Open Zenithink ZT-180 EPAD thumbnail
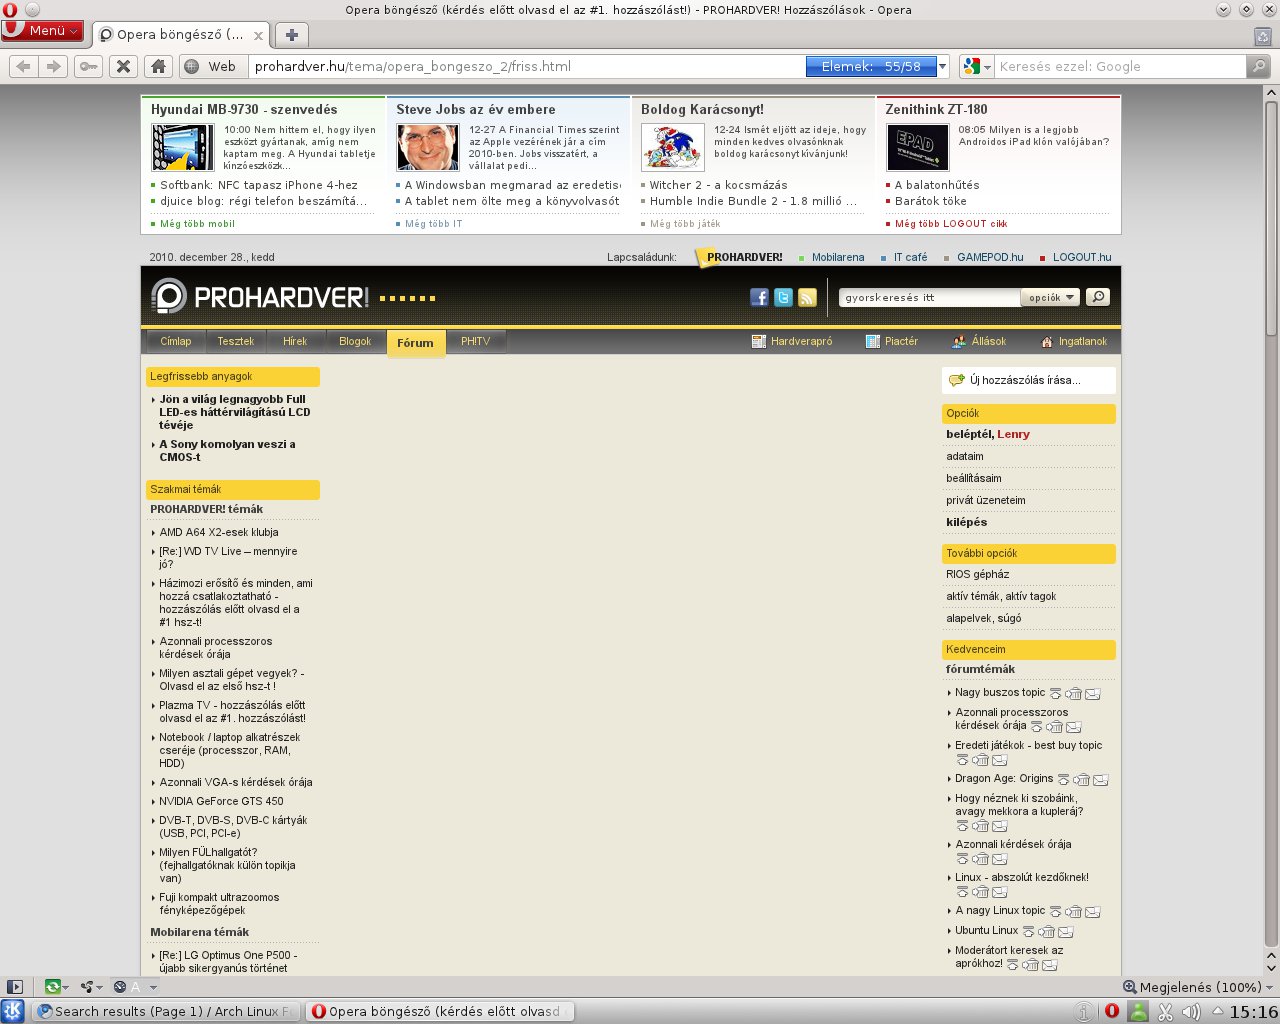 (917, 147)
